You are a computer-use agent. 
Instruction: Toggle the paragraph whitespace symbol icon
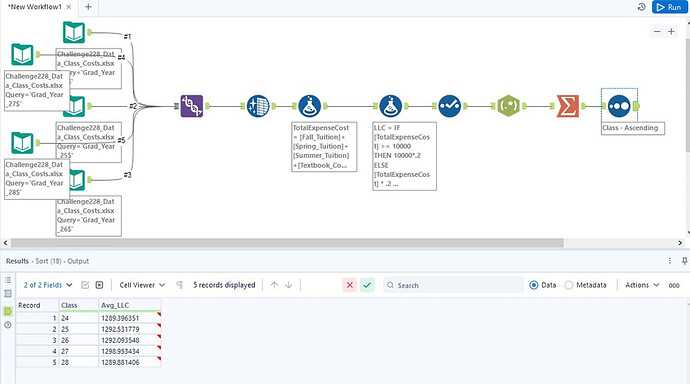[x=180, y=285]
